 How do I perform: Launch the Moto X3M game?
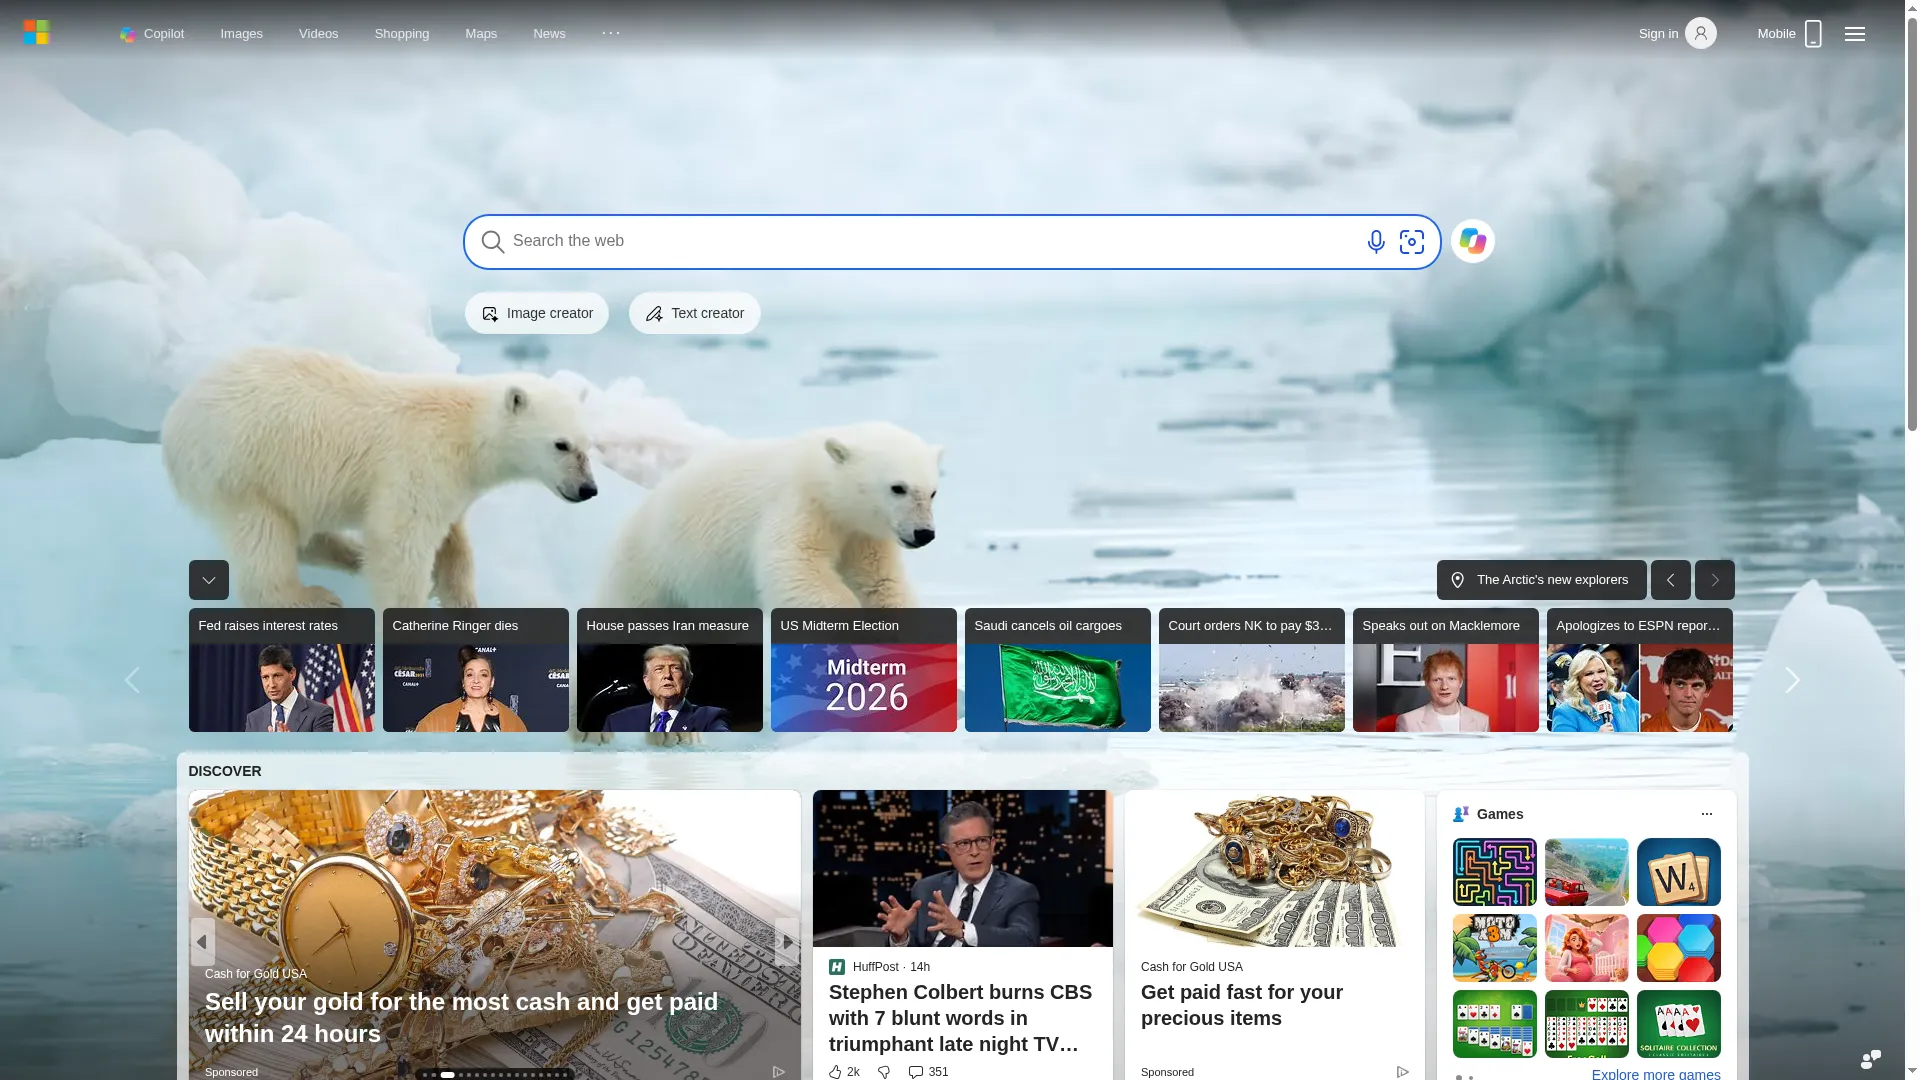[x=1495, y=948]
